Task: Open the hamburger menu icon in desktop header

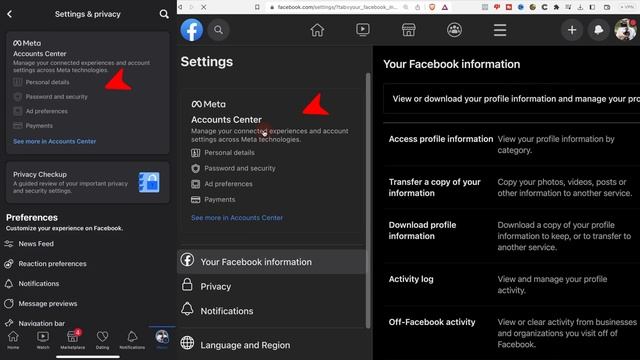Action: click(x=500, y=30)
